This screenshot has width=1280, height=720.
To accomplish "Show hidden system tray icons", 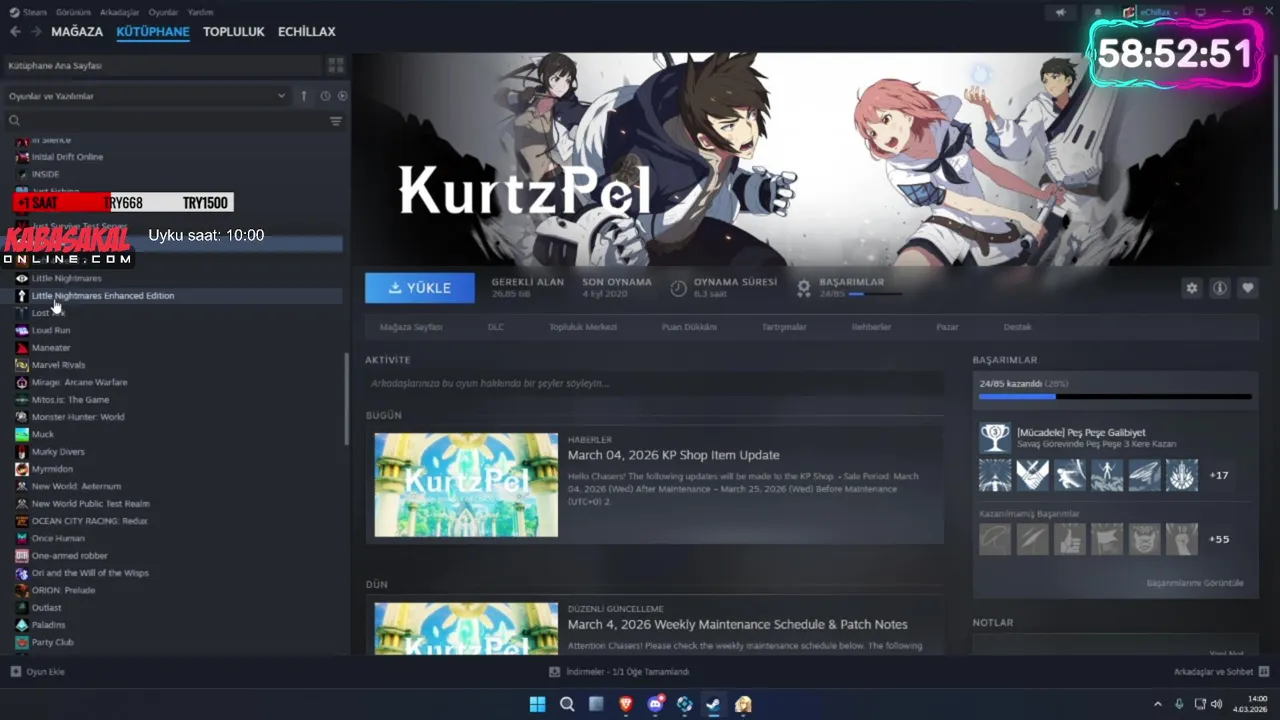I will (x=1158, y=704).
